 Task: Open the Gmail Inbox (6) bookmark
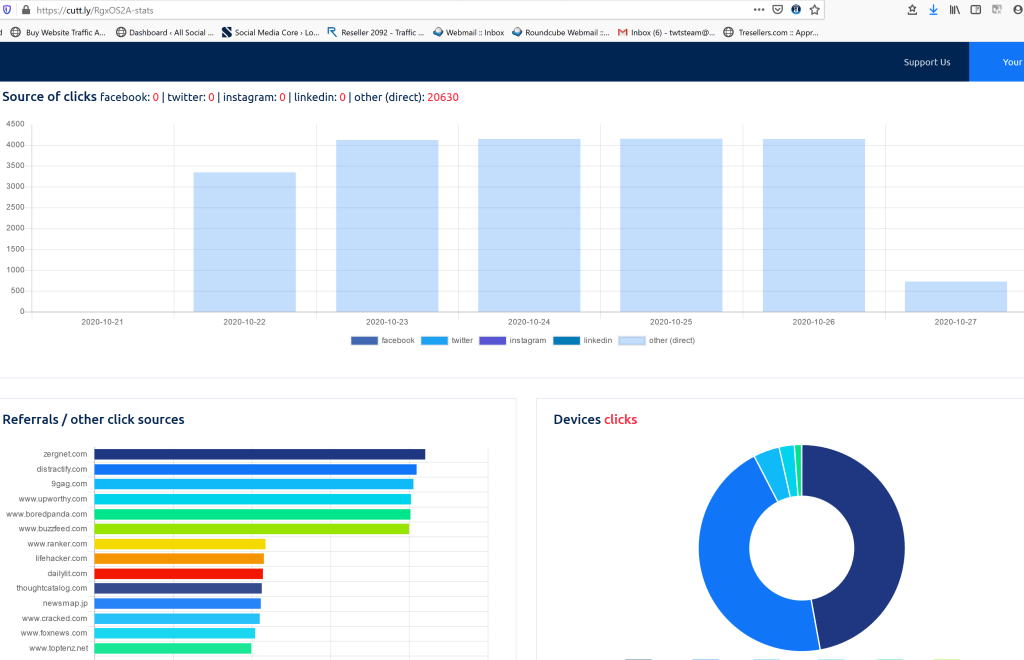666,32
